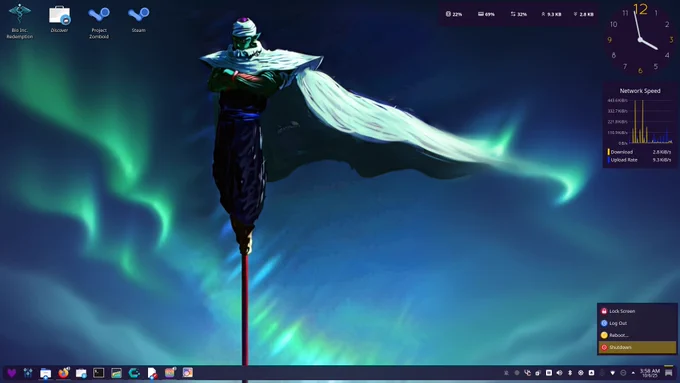
Task: Launch Firefox from the taskbar
Action: pyautogui.click(x=64, y=373)
